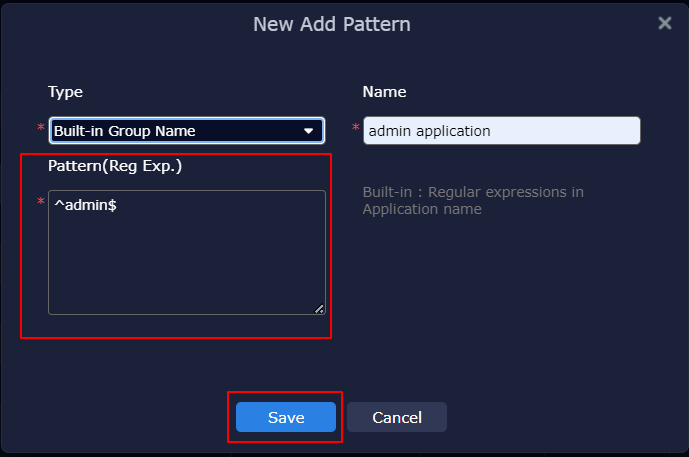The image size is (689, 457).
Task: Close the New Add Pattern dialog
Action: 664,23
